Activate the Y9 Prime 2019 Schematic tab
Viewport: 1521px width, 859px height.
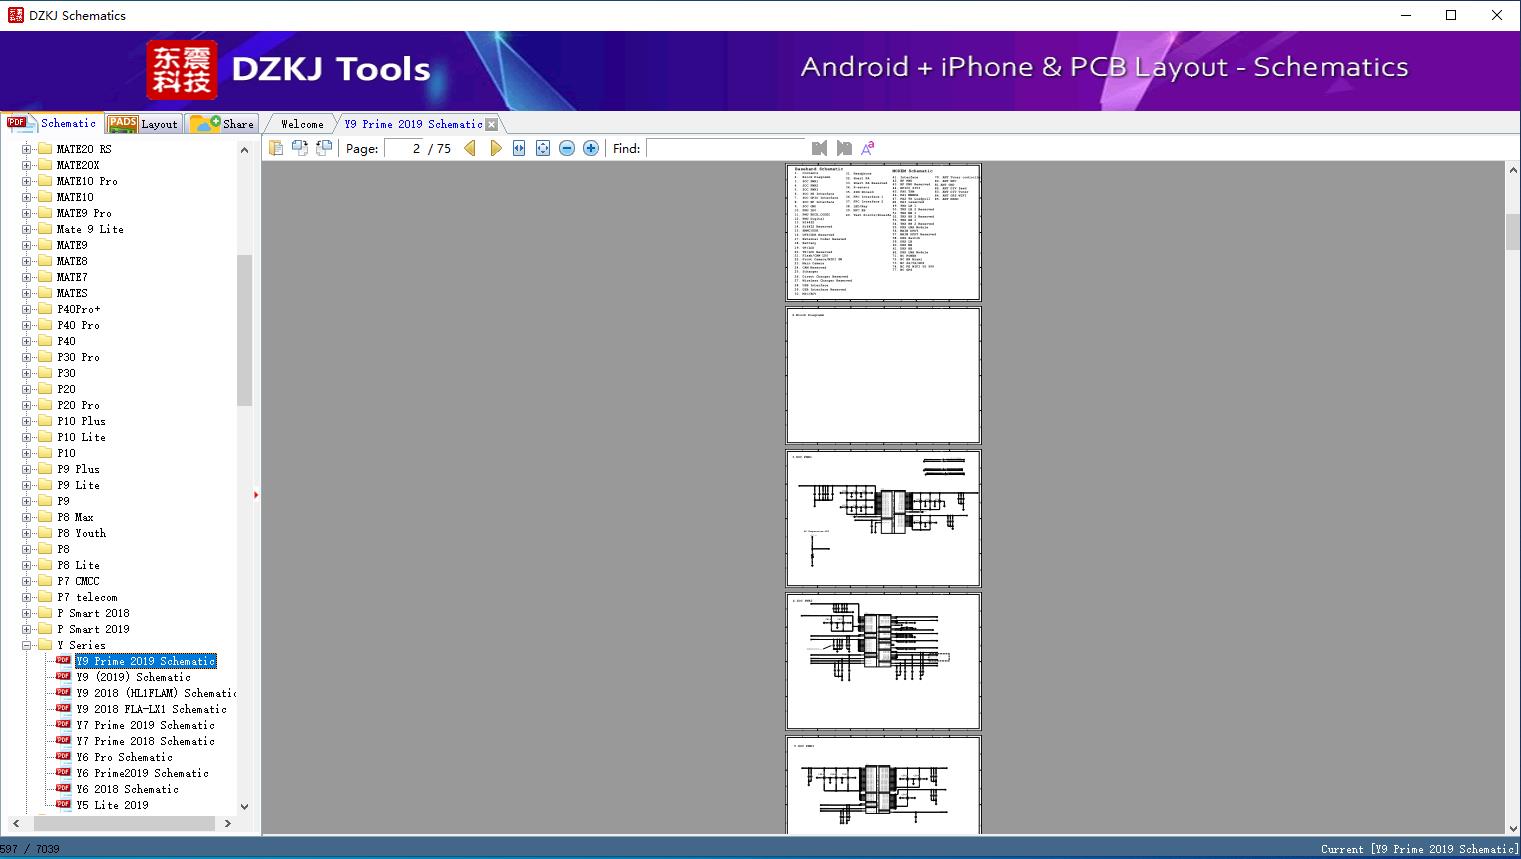(413, 124)
